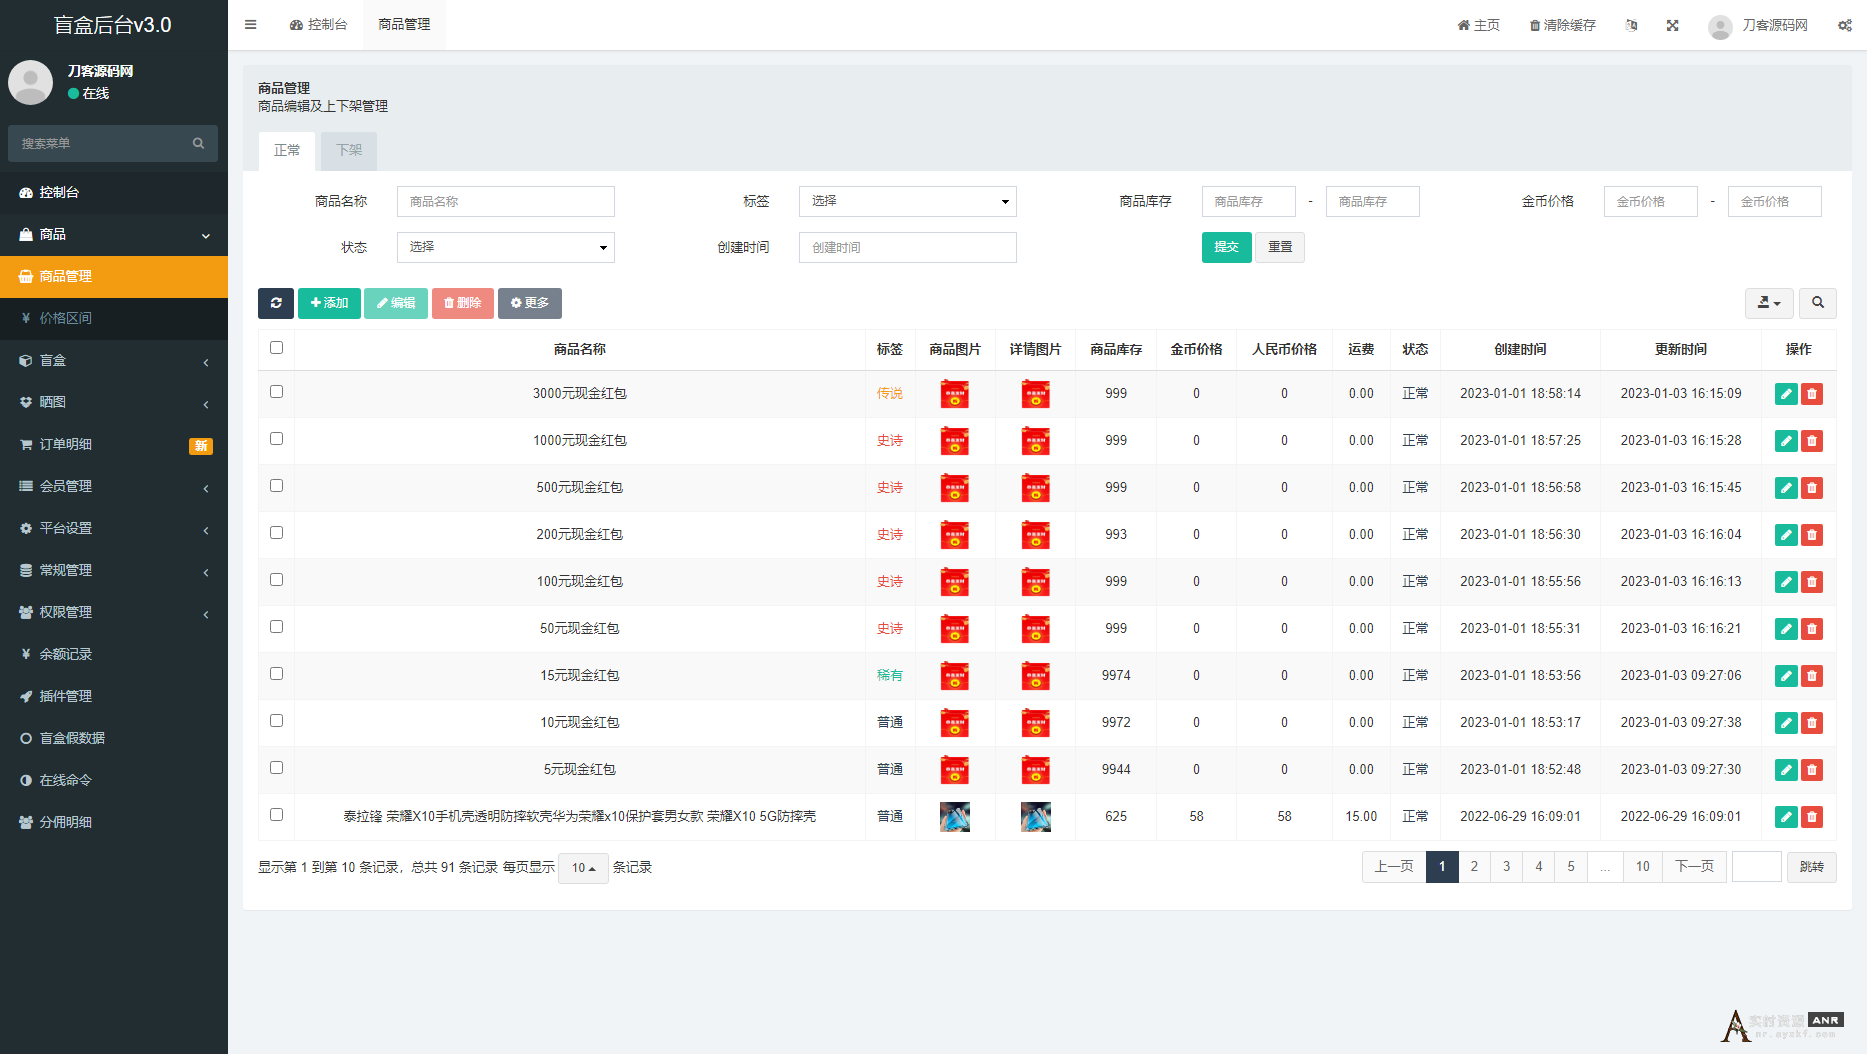1867x1054 pixels.
Task: Delete the 3000元现金红包 row via trash icon
Action: pos(1812,394)
